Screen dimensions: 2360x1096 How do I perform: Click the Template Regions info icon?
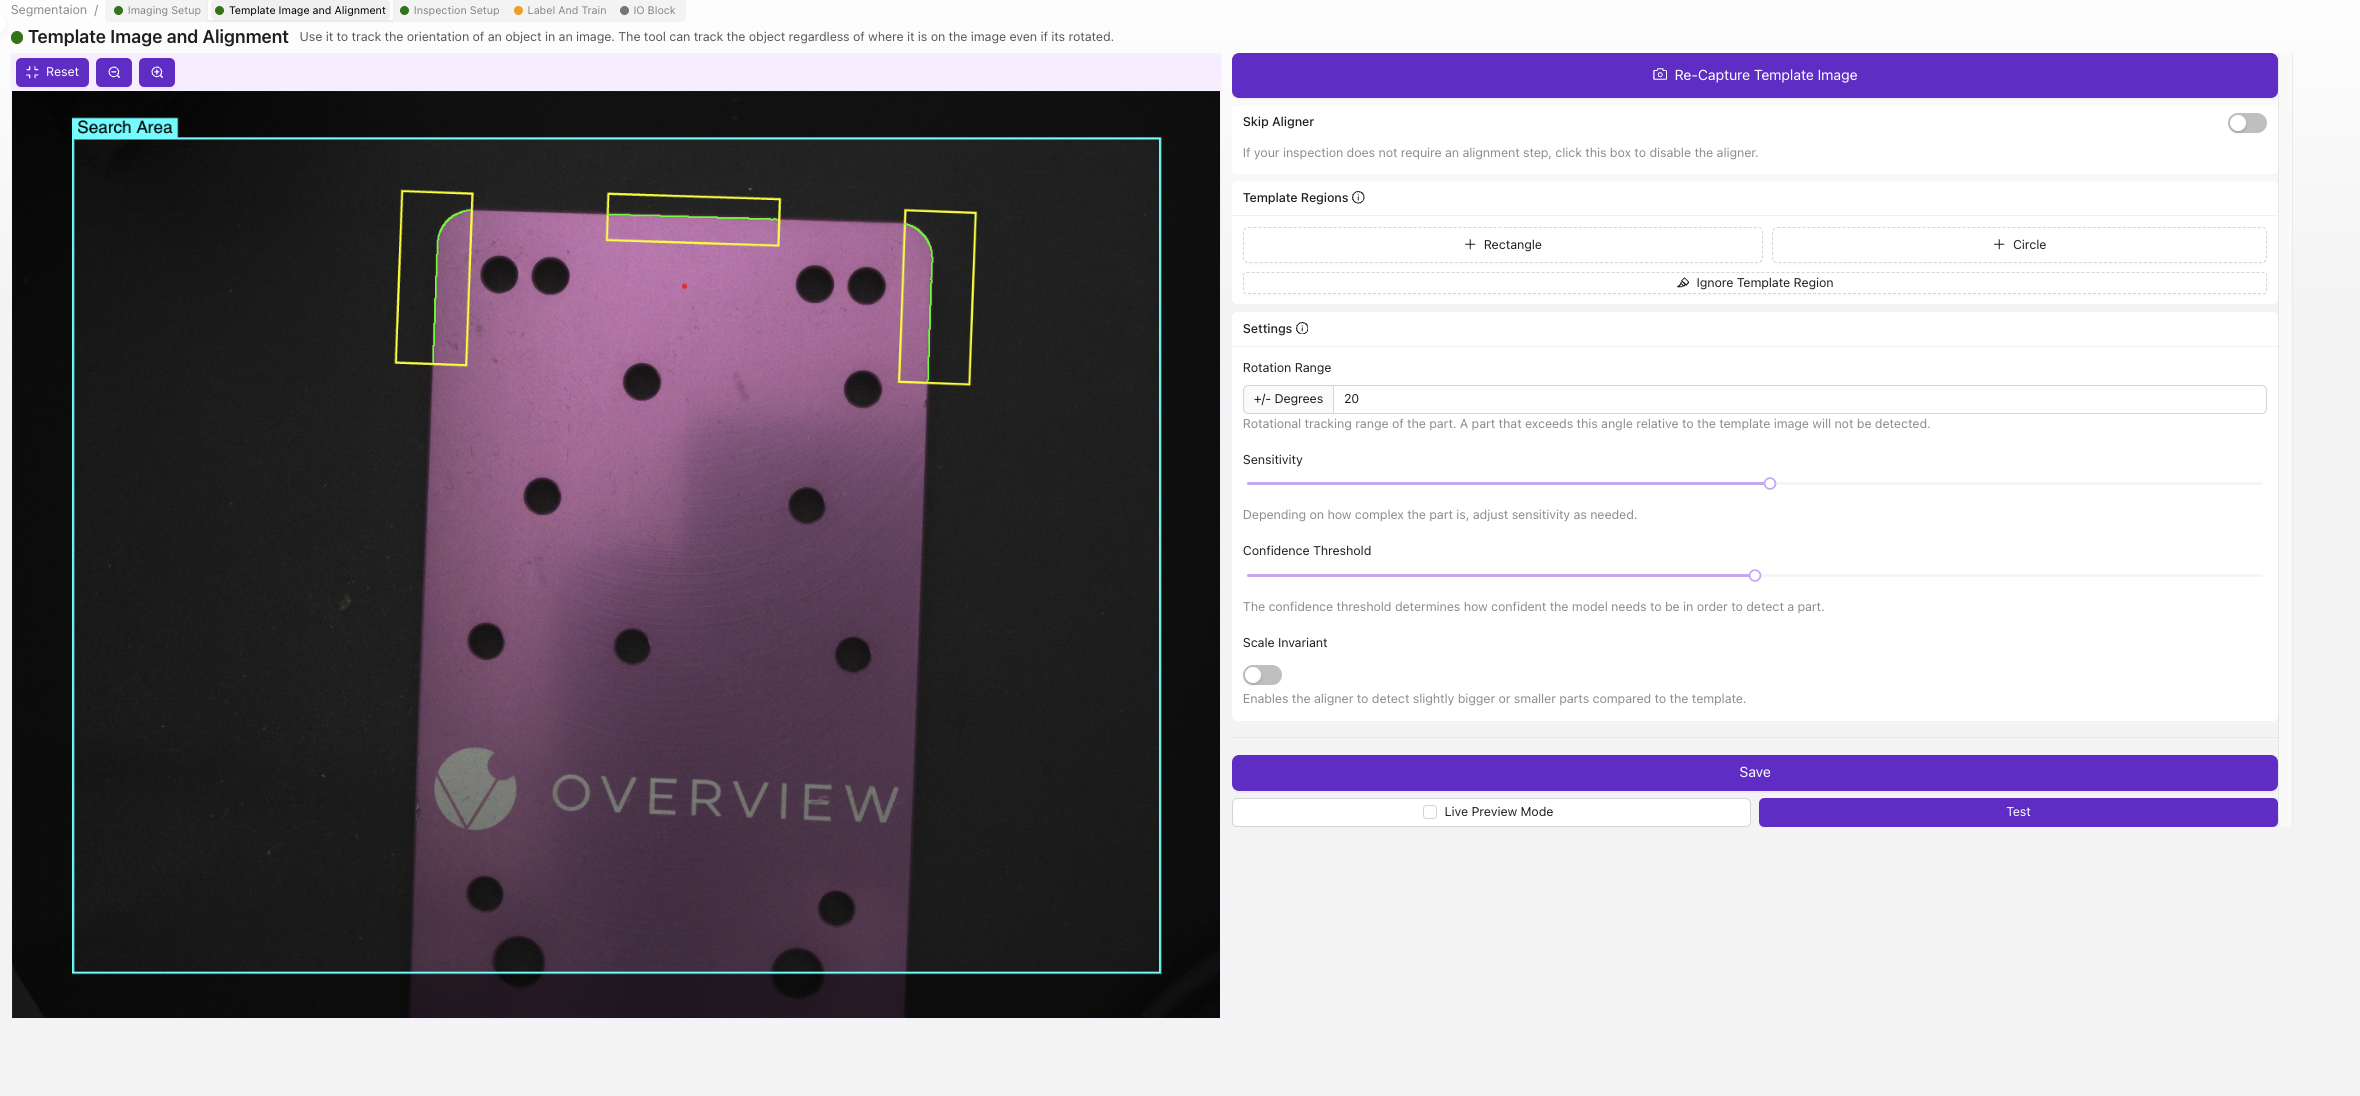[x=1358, y=197]
